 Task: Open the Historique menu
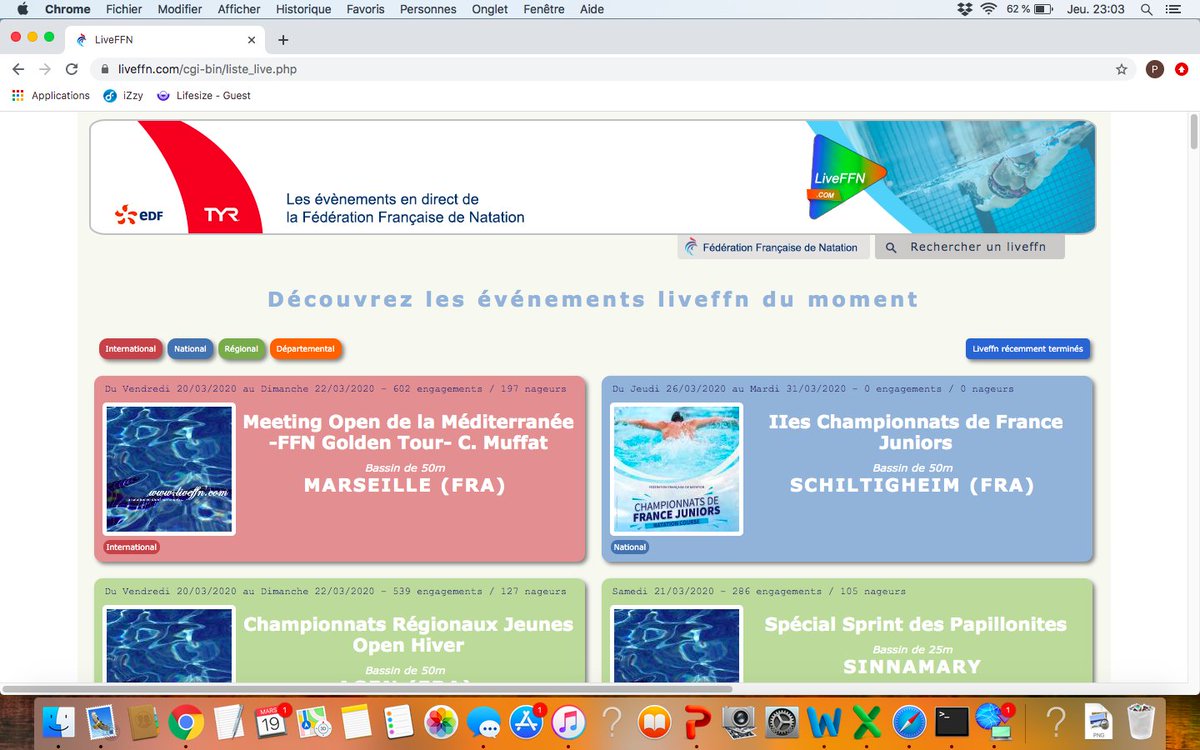coord(303,9)
